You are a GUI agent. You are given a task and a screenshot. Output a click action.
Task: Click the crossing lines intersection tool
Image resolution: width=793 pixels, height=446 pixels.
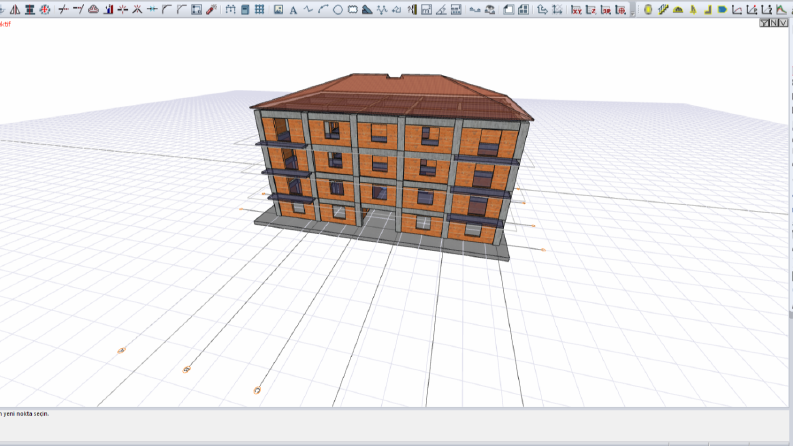pos(138,9)
